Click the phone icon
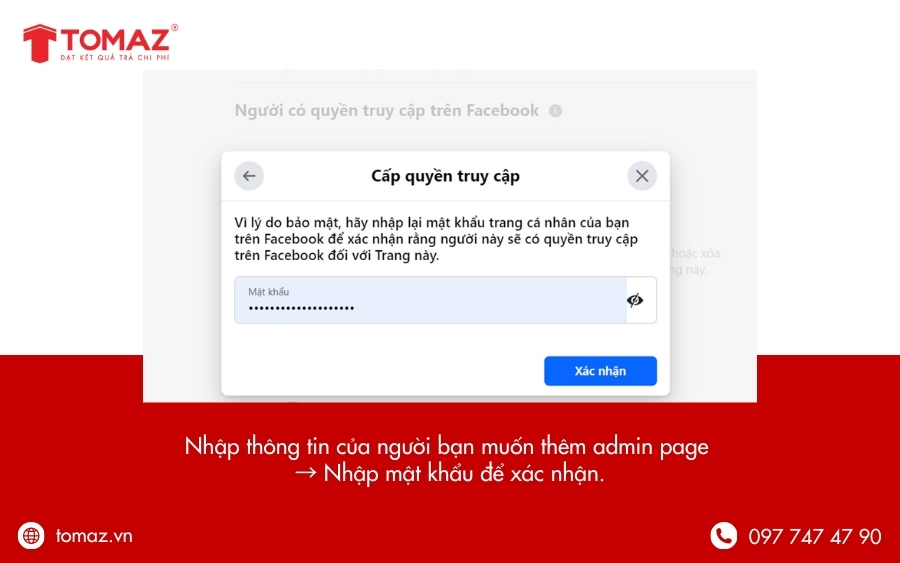900x563 pixels. click(723, 535)
